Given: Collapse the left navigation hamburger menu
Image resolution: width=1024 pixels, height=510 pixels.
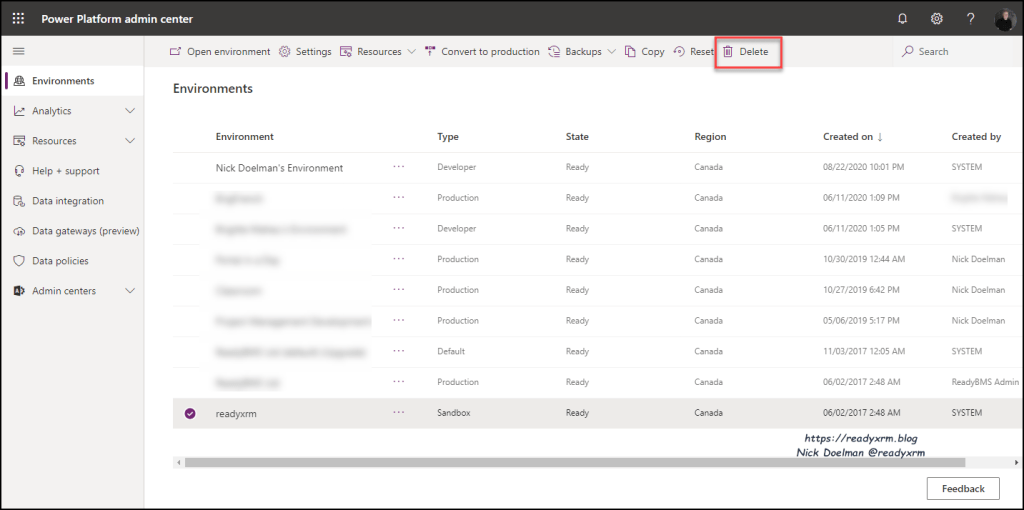Looking at the screenshot, I should [18, 51].
